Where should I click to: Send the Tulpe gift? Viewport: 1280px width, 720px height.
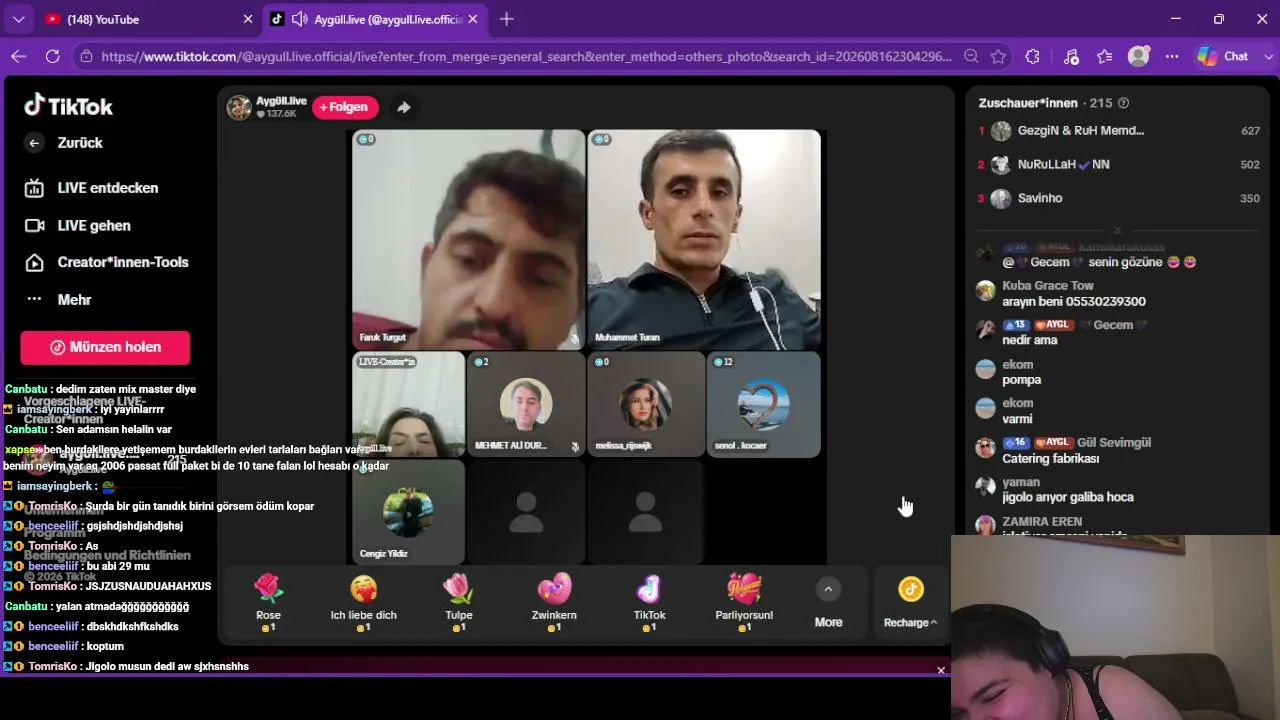point(458,602)
